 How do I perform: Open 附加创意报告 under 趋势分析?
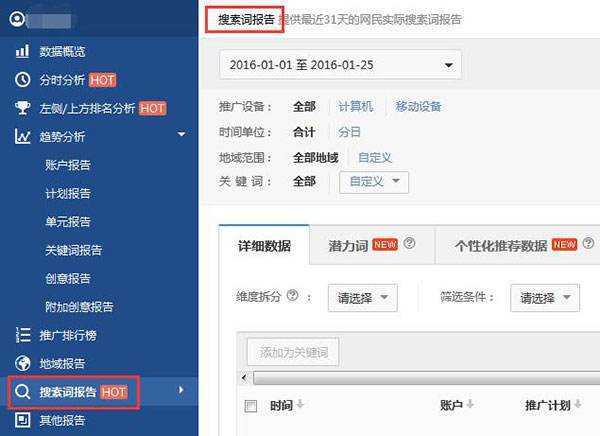coord(79,307)
